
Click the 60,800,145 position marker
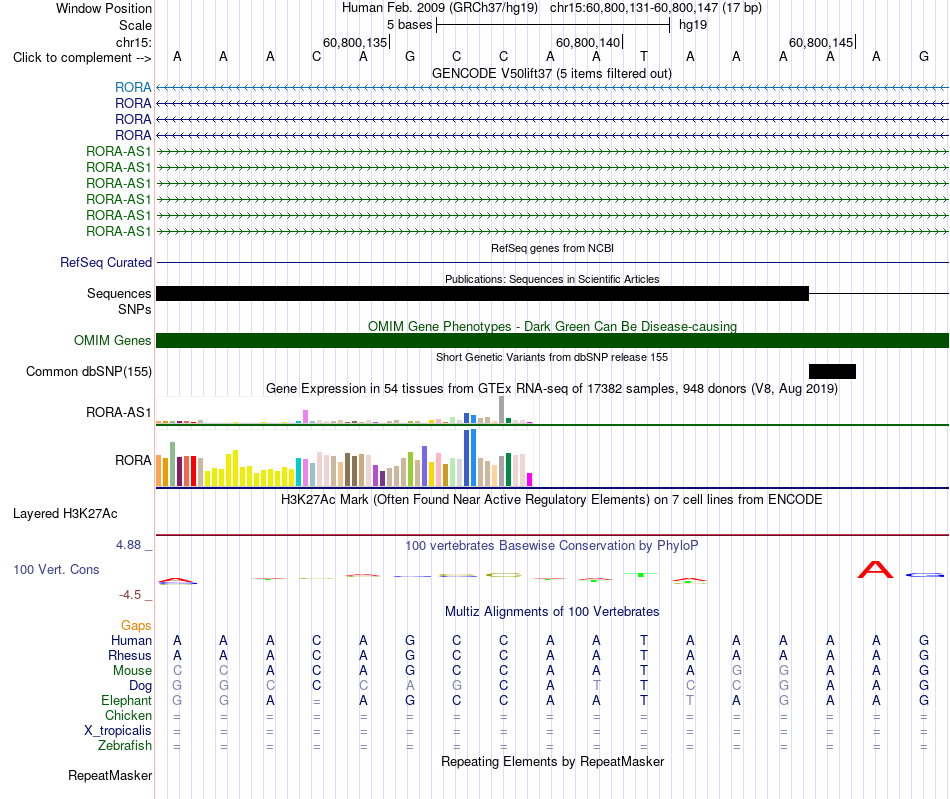(821, 42)
